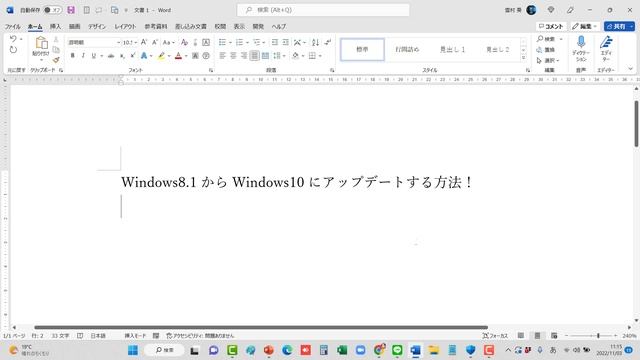Open the bullet list dropdown arrow
Image resolution: width=640 pixels, height=360 pixels.
pyautogui.click(x=230, y=42)
